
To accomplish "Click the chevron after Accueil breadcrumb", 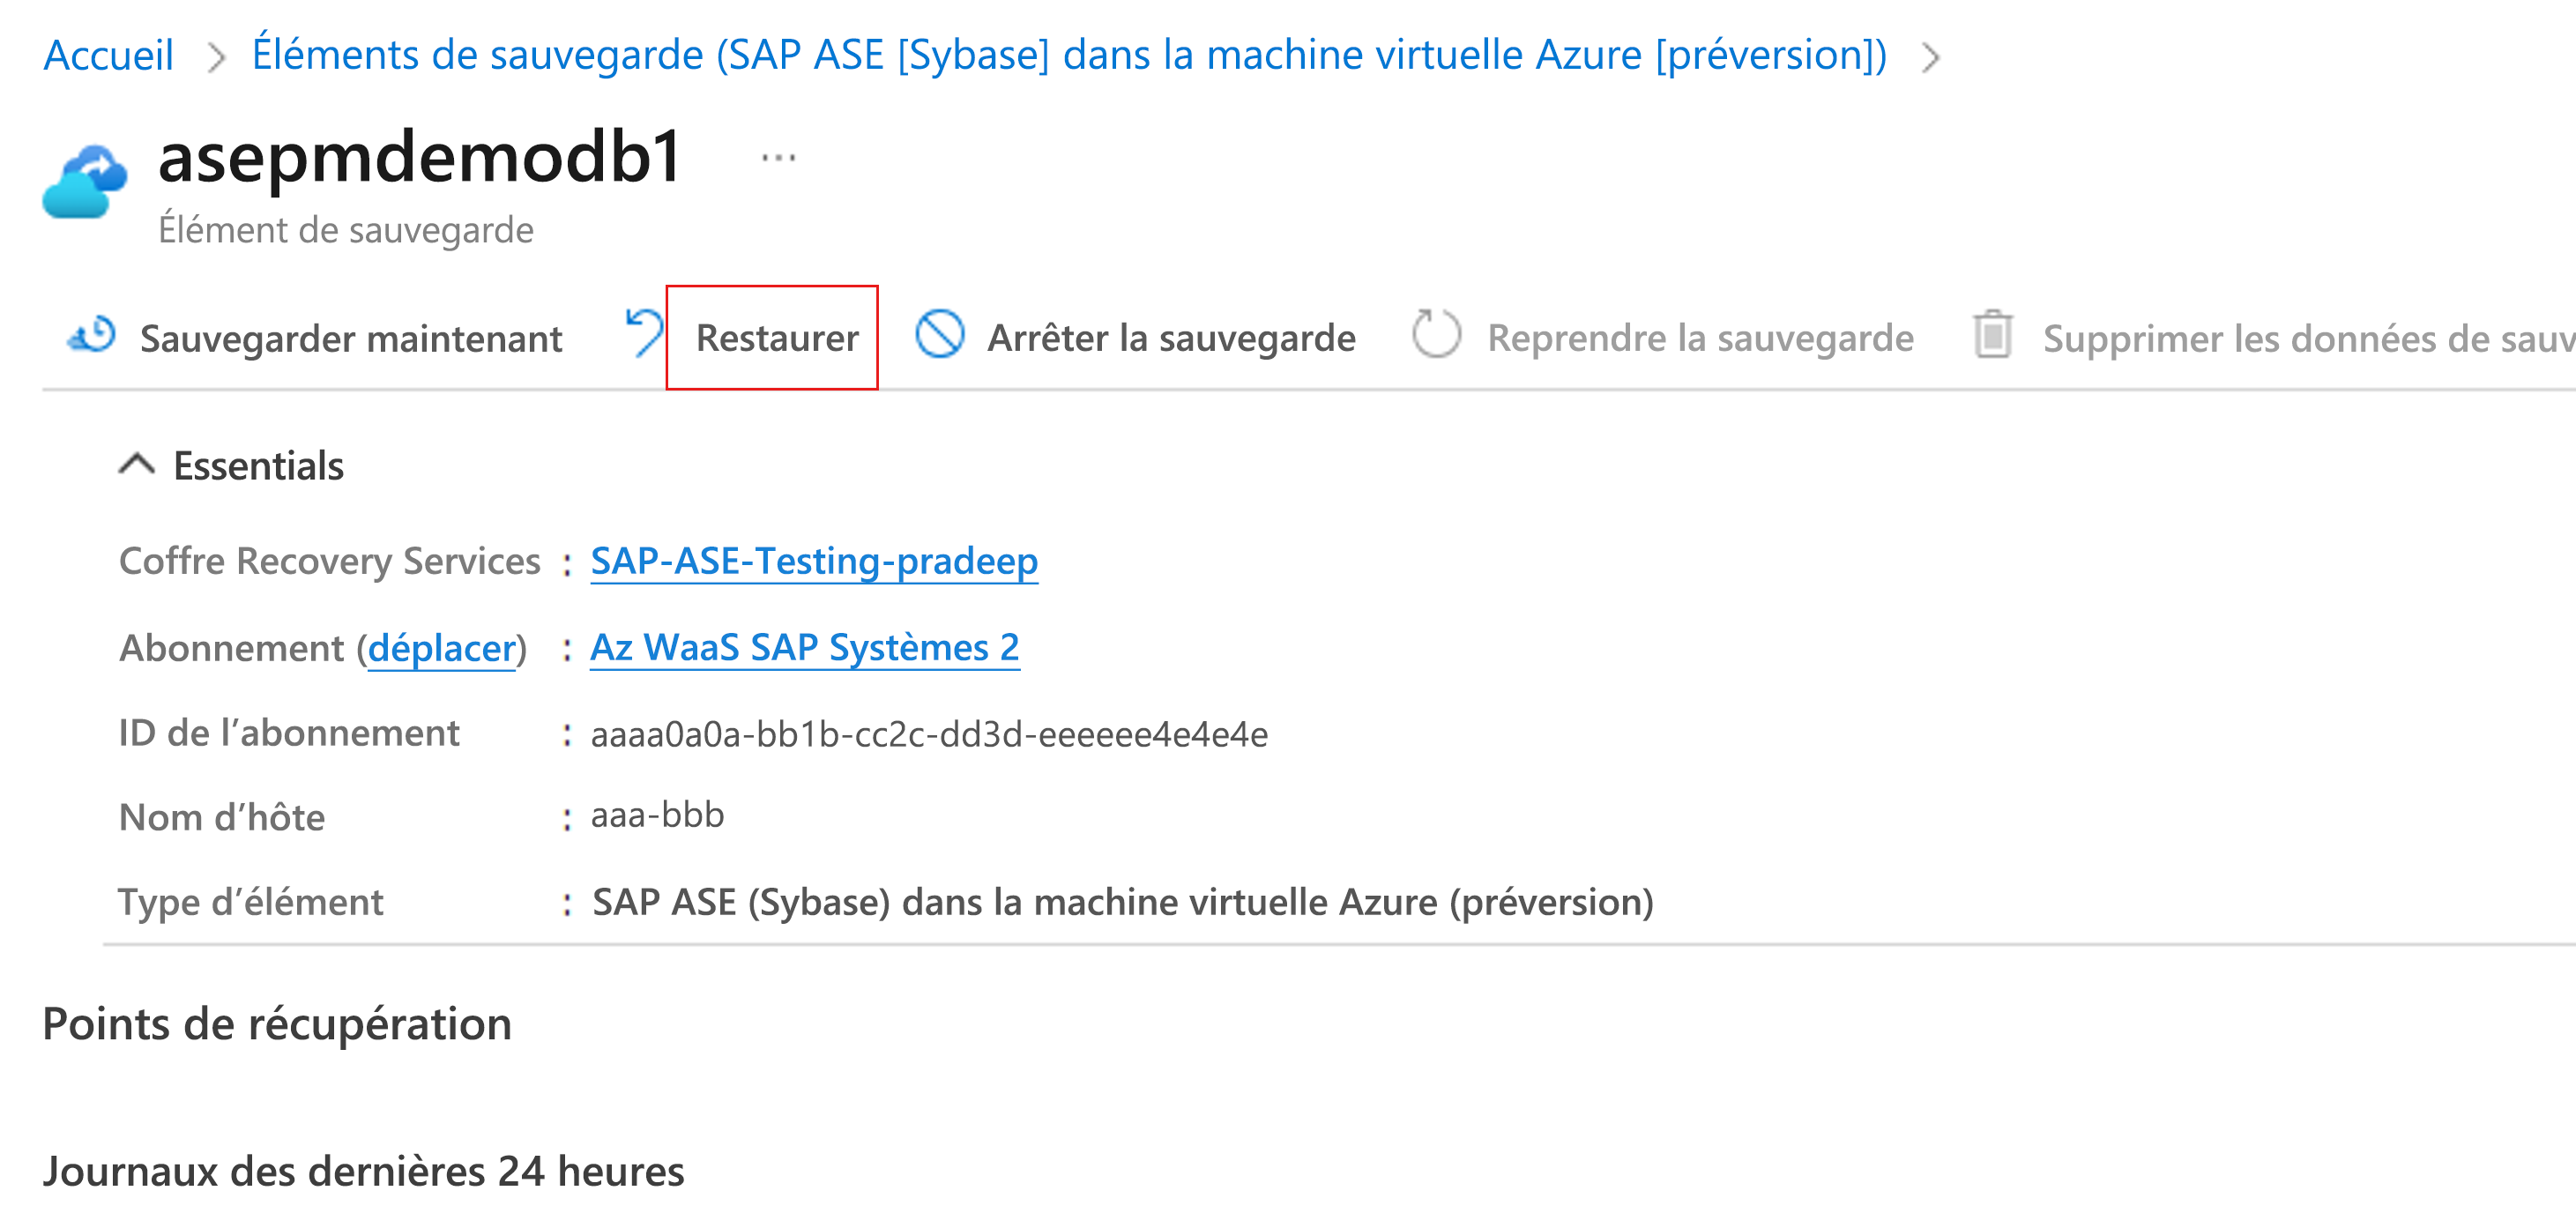I will [216, 57].
